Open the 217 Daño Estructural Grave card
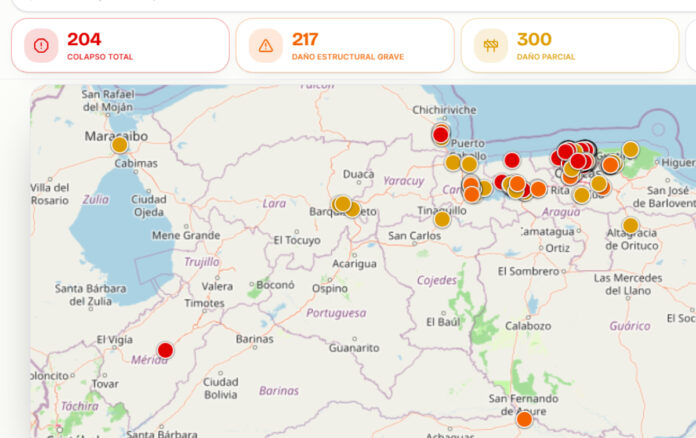696x438 pixels. (x=345, y=45)
